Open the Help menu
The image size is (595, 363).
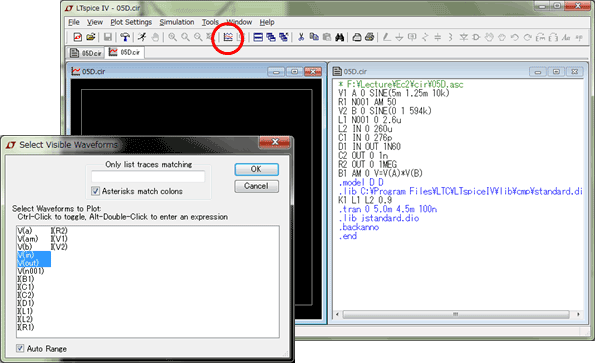pos(267,22)
